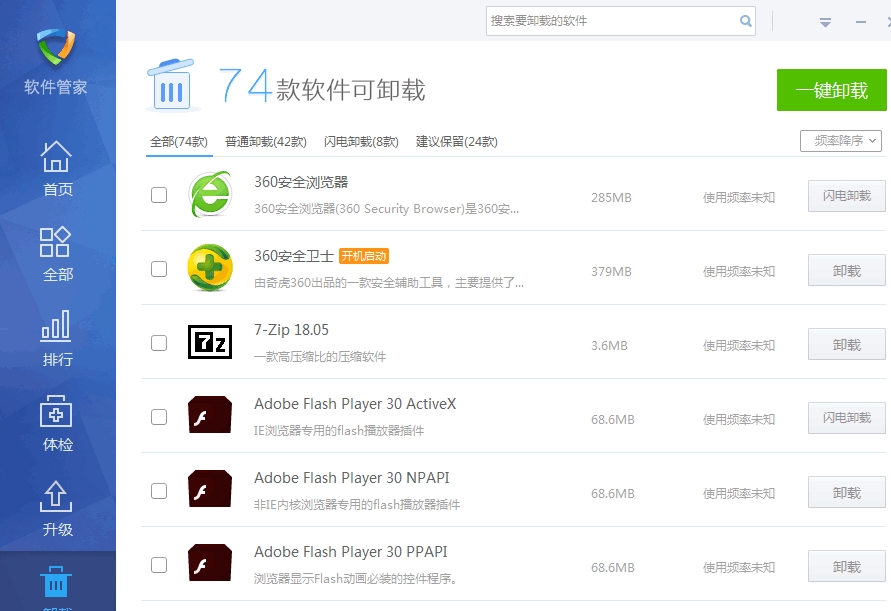The height and width of the screenshot is (611, 891).
Task: Click the 3.6MB size value
Action: tap(609, 346)
